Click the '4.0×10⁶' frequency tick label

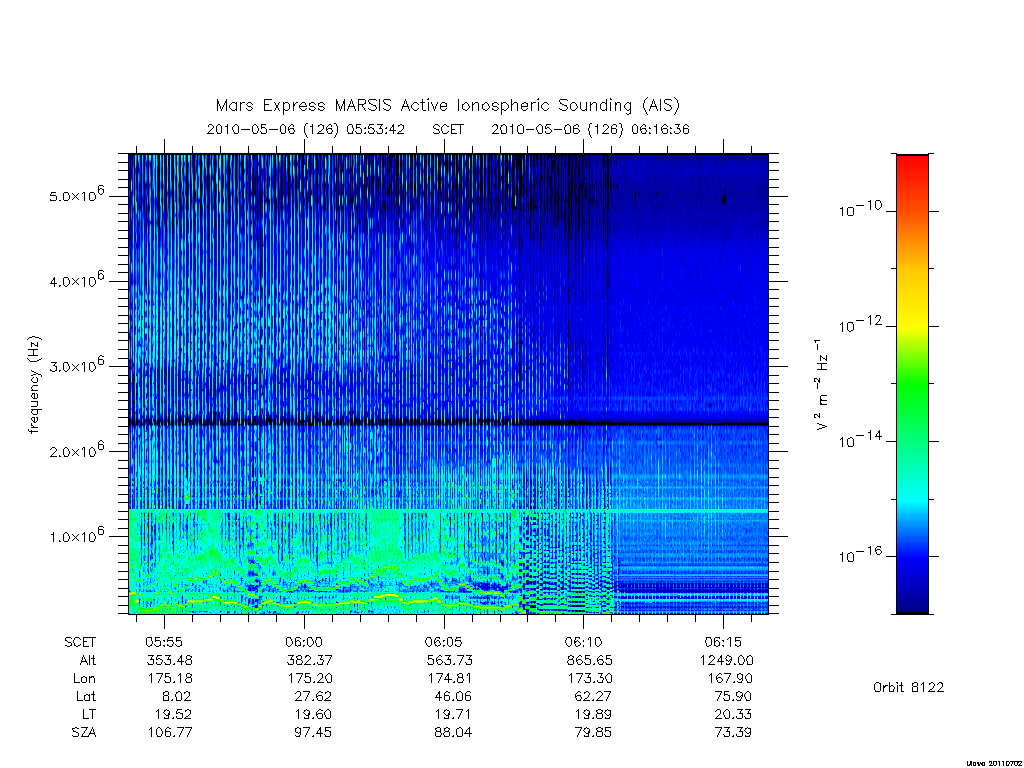[76, 280]
